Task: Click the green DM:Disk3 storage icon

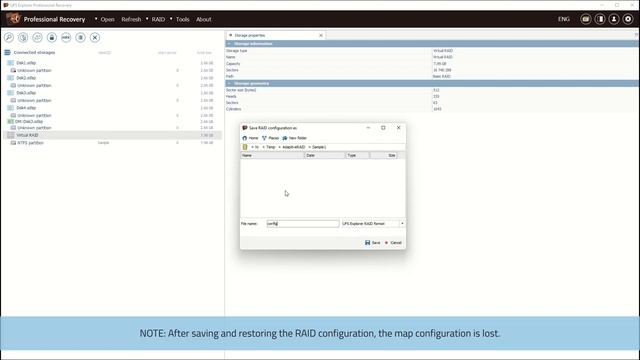Action: pyautogui.click(x=11, y=122)
